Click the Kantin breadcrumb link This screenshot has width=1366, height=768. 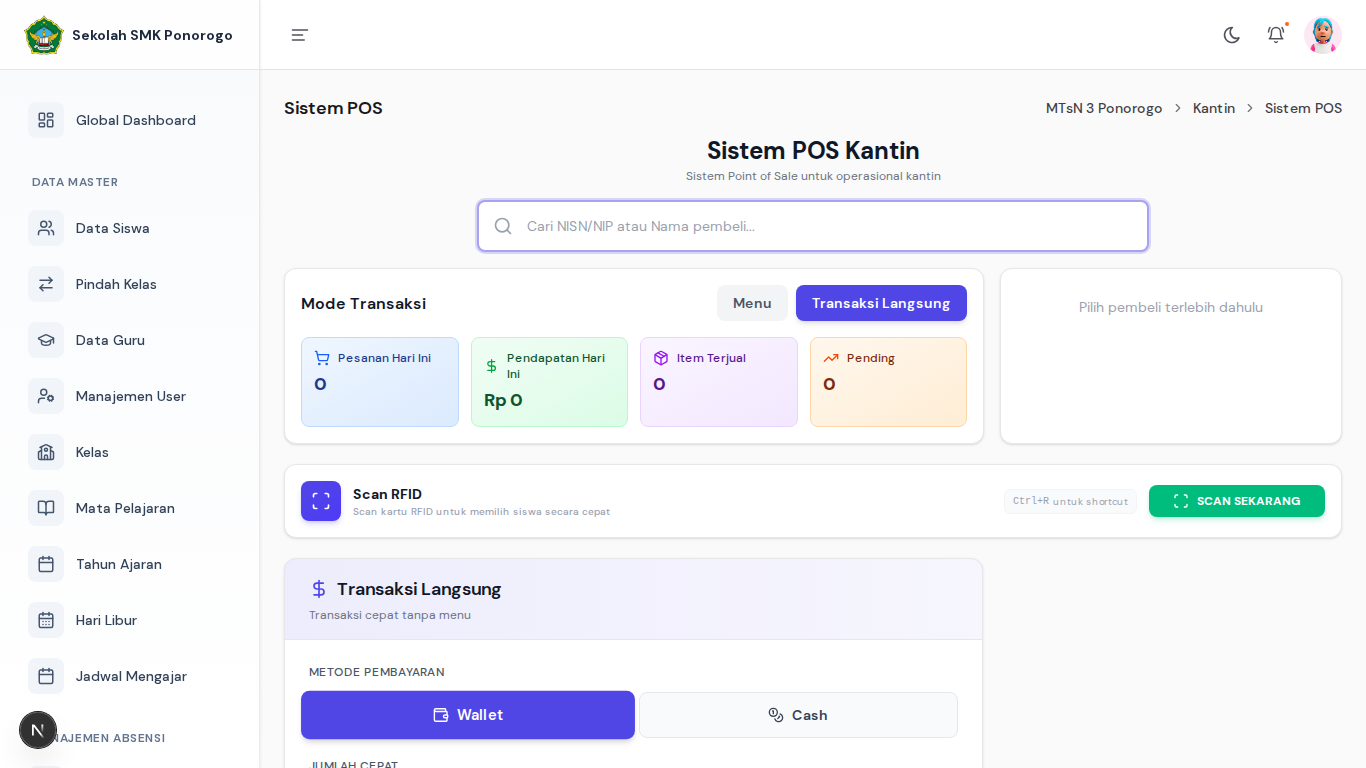tap(1214, 108)
